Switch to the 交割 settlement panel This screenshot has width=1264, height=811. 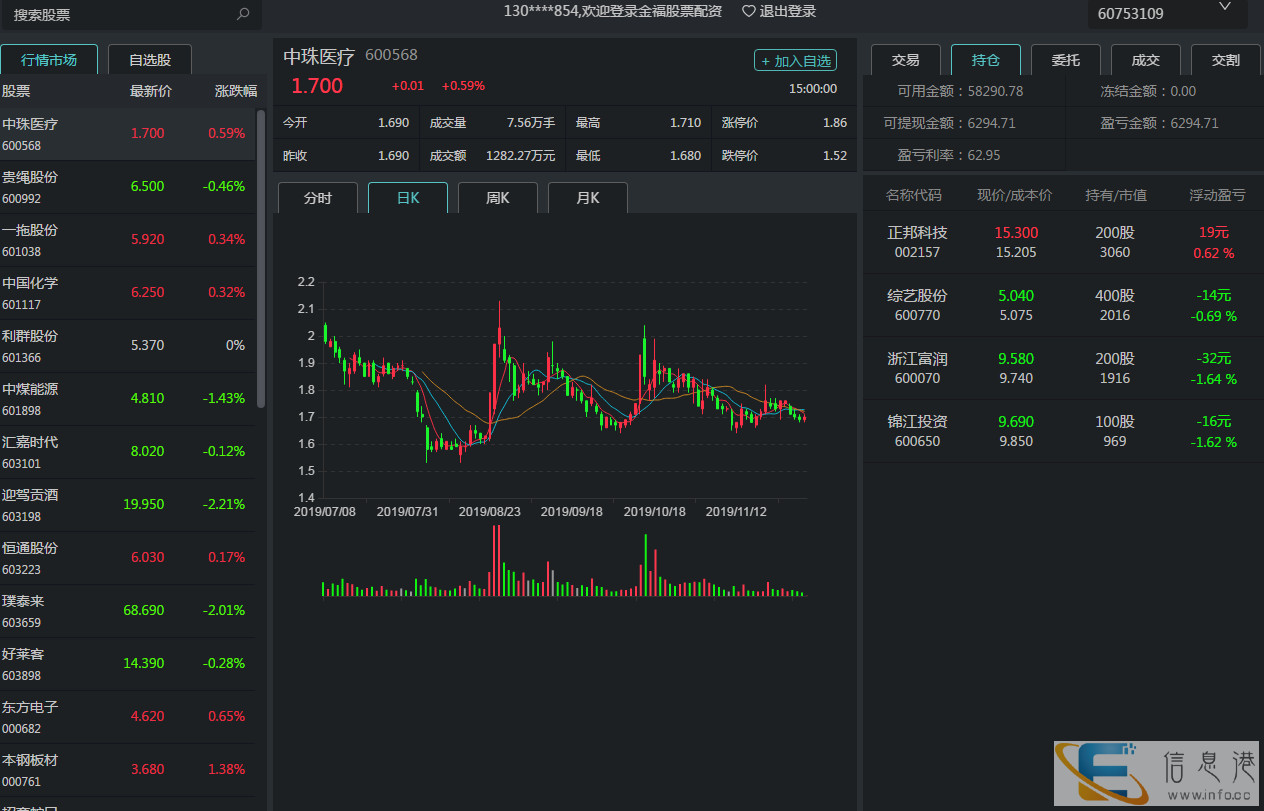(x=1225, y=59)
